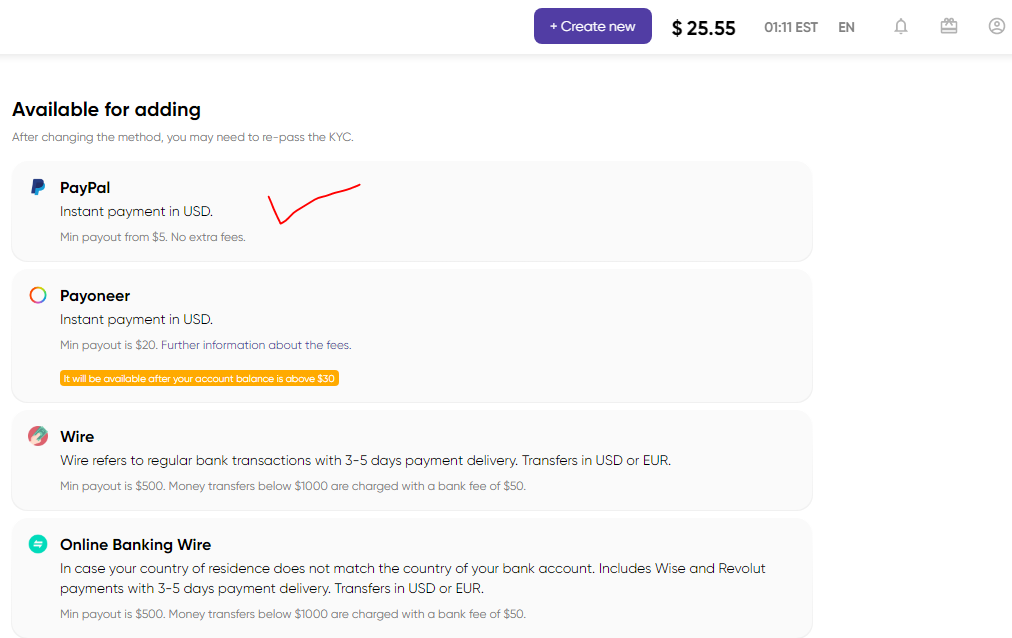The height and width of the screenshot is (638, 1012).
Task: Click the Available for adding heading
Action: 106,110
